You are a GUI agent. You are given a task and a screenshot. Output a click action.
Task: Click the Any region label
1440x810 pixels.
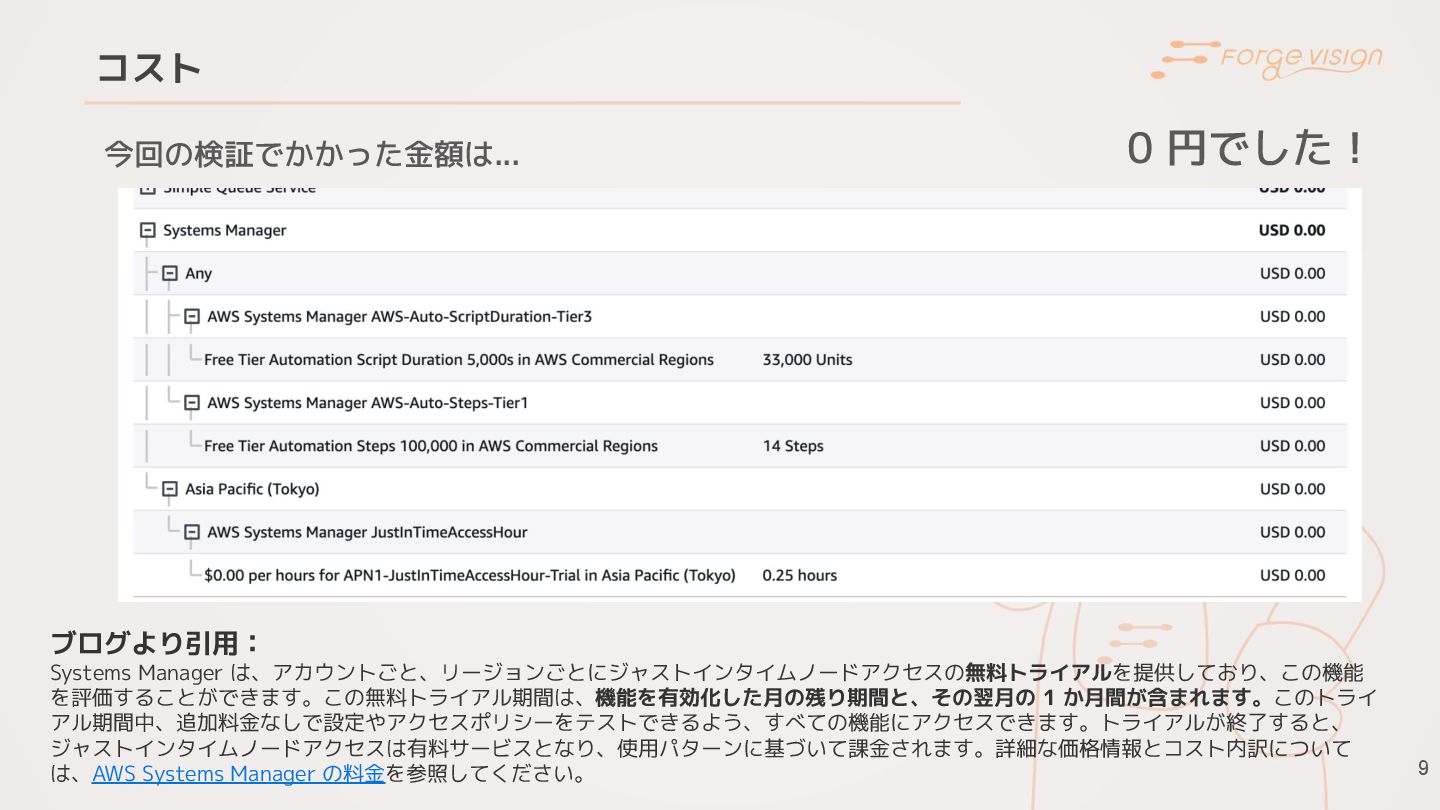point(198,273)
